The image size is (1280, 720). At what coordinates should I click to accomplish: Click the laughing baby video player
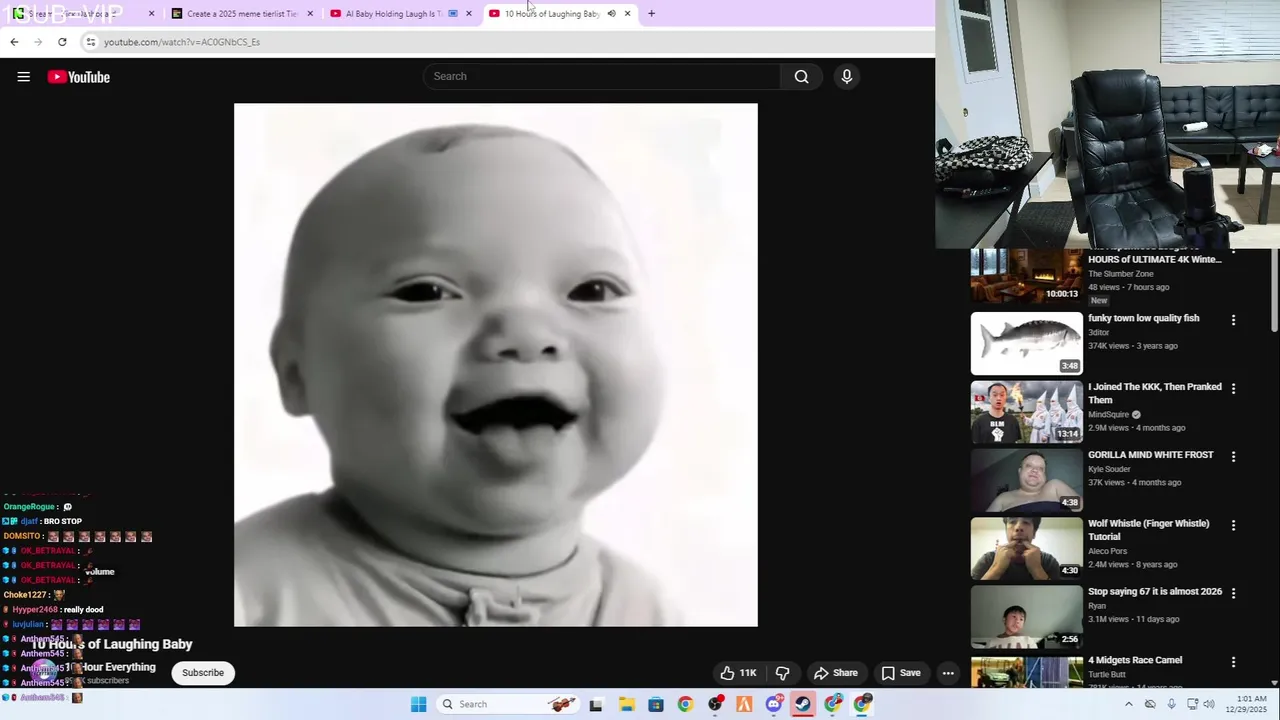click(496, 365)
